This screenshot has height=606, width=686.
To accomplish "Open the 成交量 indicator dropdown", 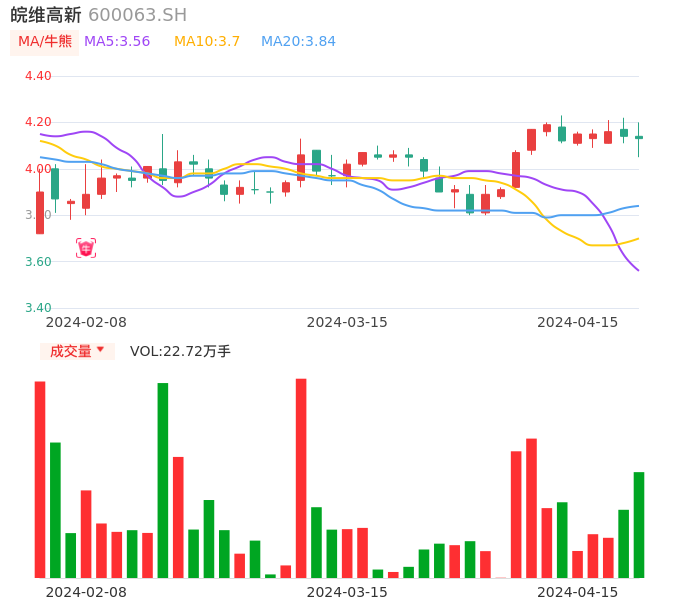I will [77, 351].
